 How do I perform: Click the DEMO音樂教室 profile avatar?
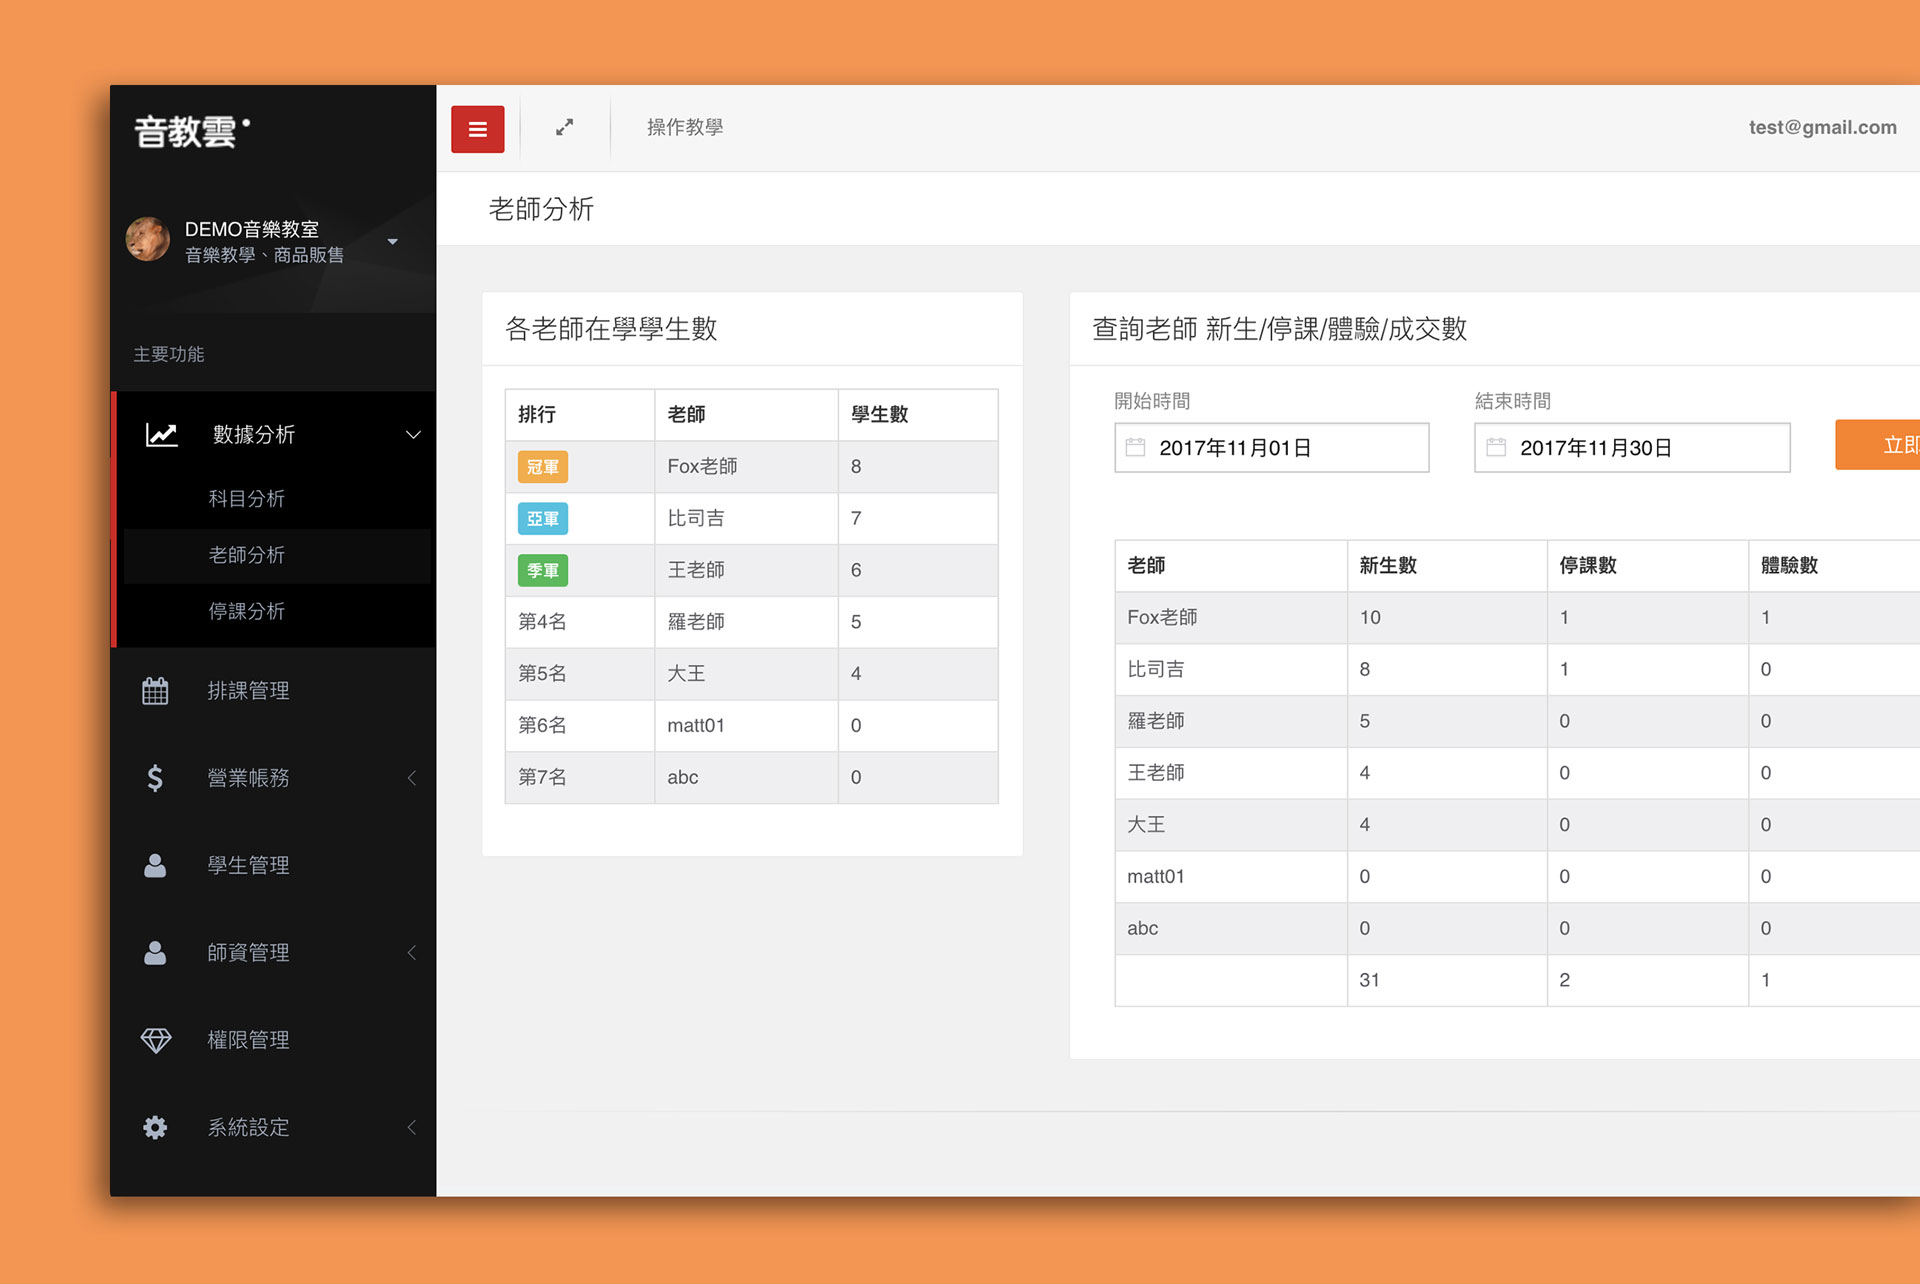(x=148, y=240)
